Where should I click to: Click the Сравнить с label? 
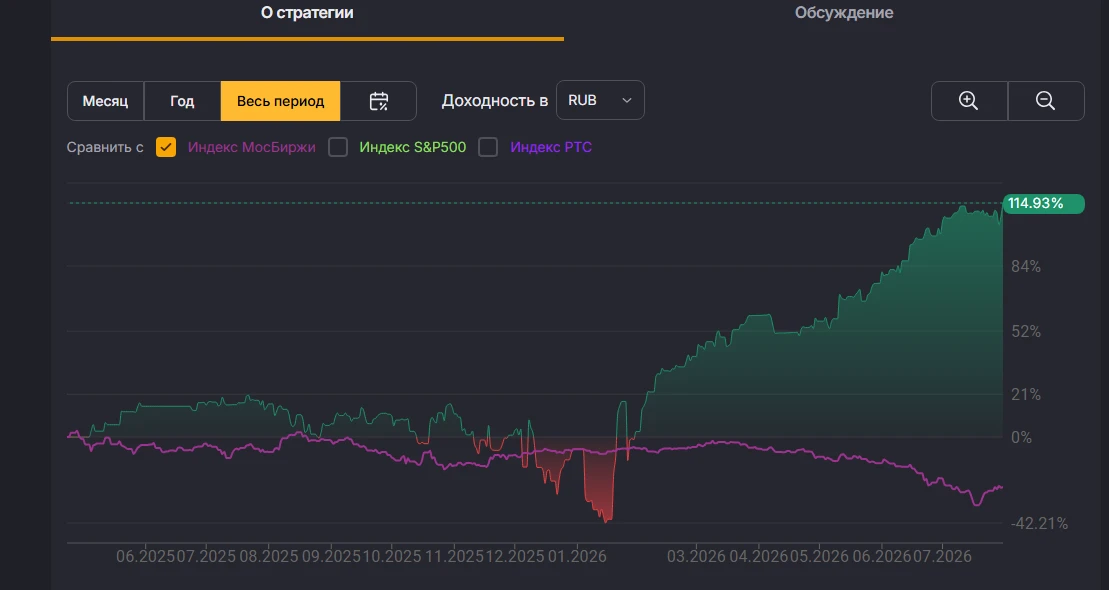(x=105, y=147)
